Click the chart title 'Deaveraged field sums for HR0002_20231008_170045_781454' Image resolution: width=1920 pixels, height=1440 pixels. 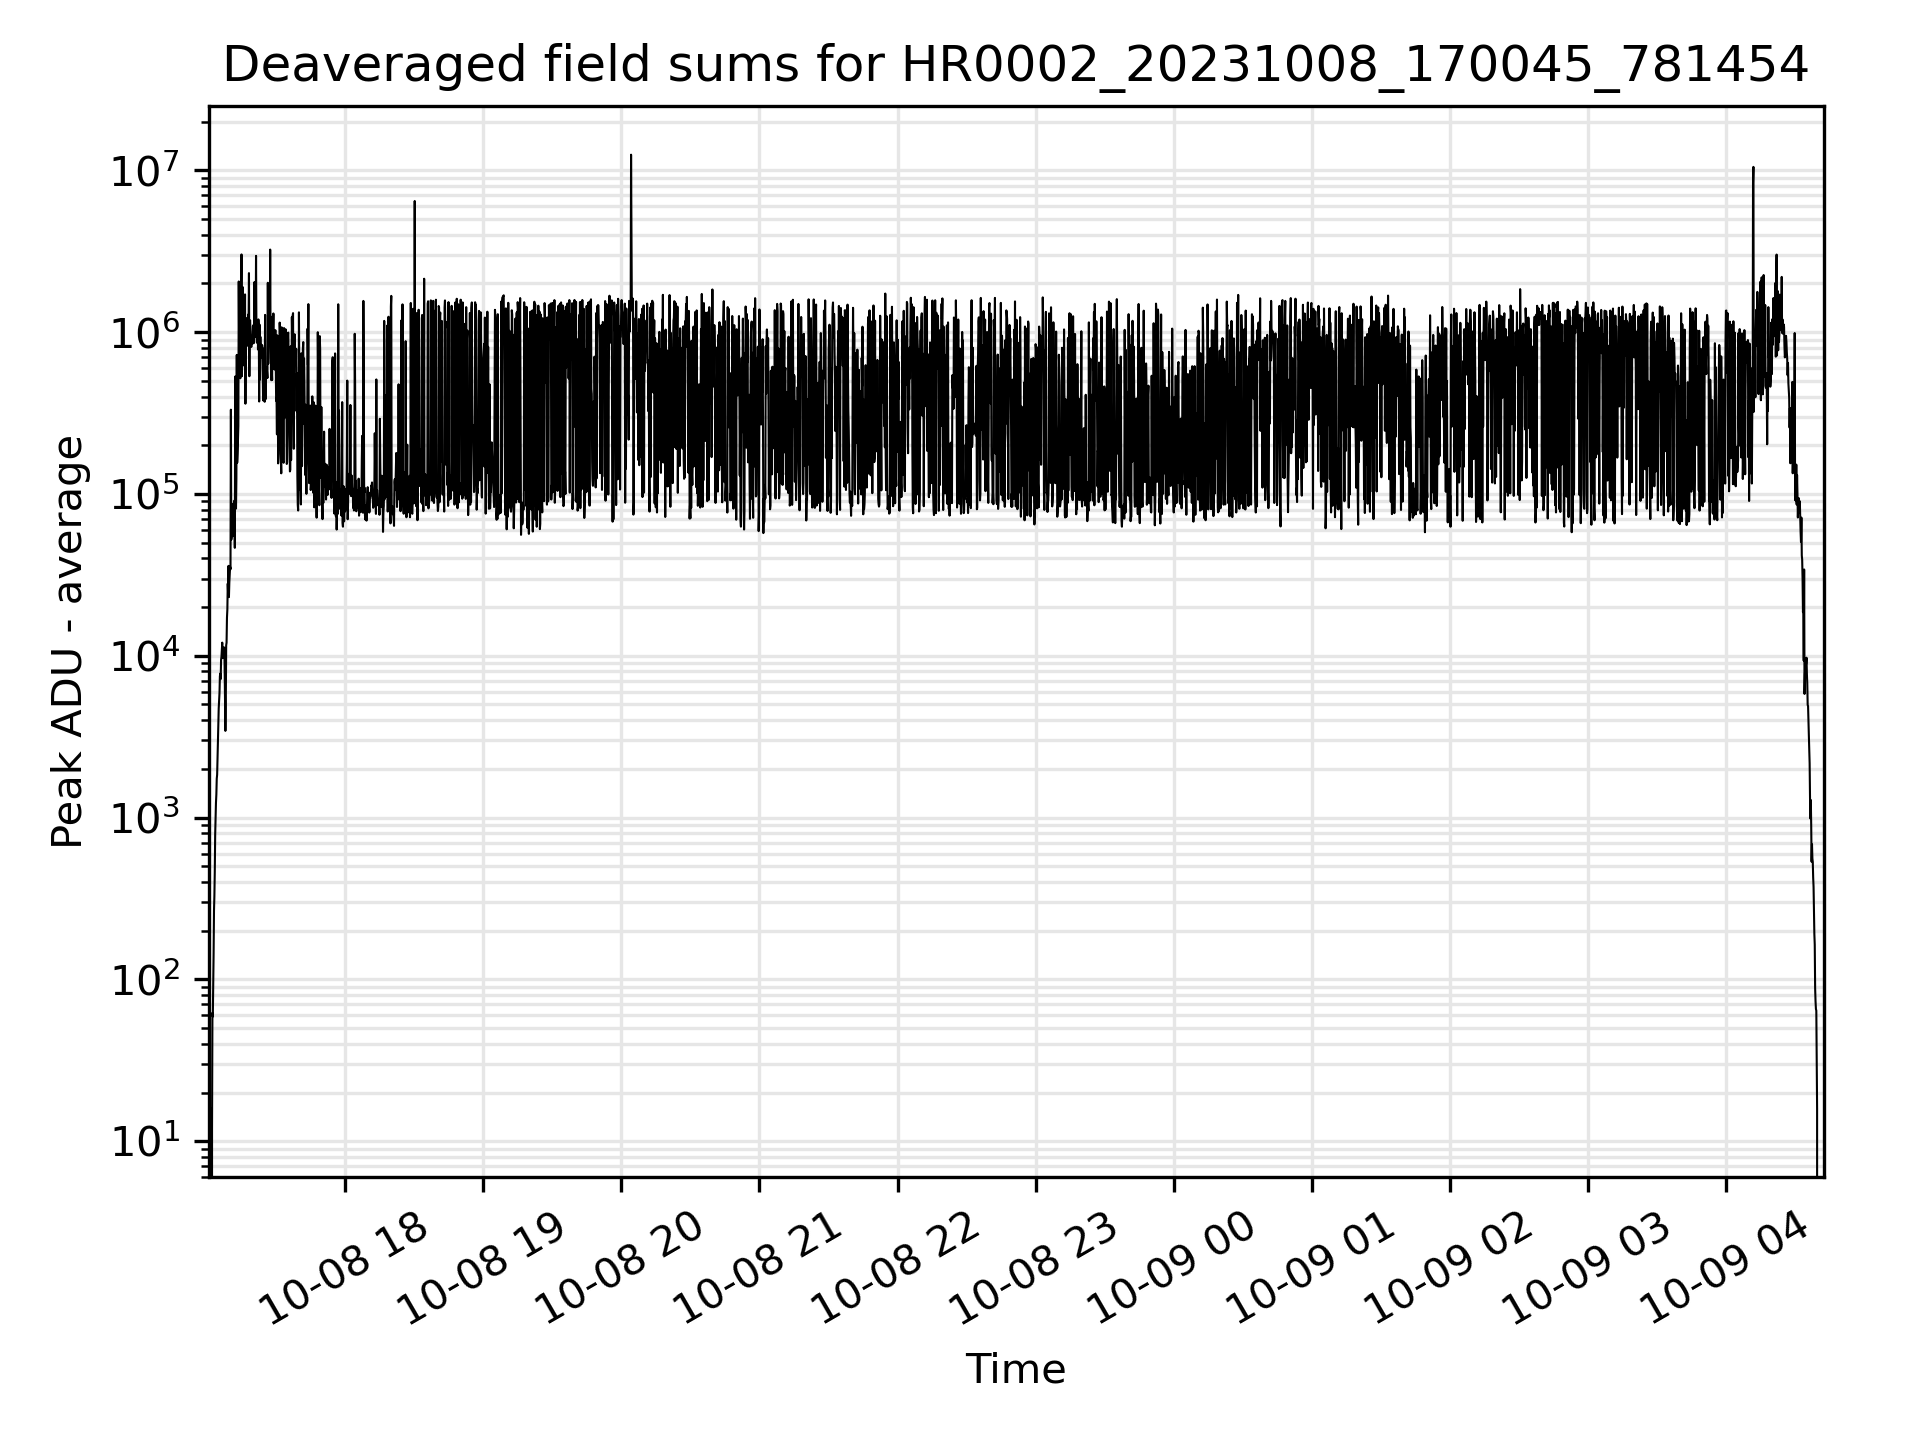(x=1015, y=66)
